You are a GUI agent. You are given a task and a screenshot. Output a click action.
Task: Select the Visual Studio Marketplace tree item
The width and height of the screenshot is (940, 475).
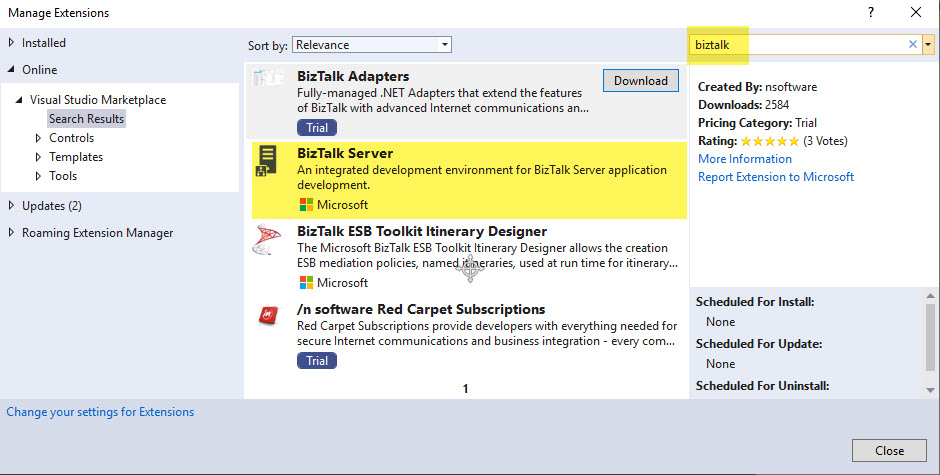pos(98,100)
